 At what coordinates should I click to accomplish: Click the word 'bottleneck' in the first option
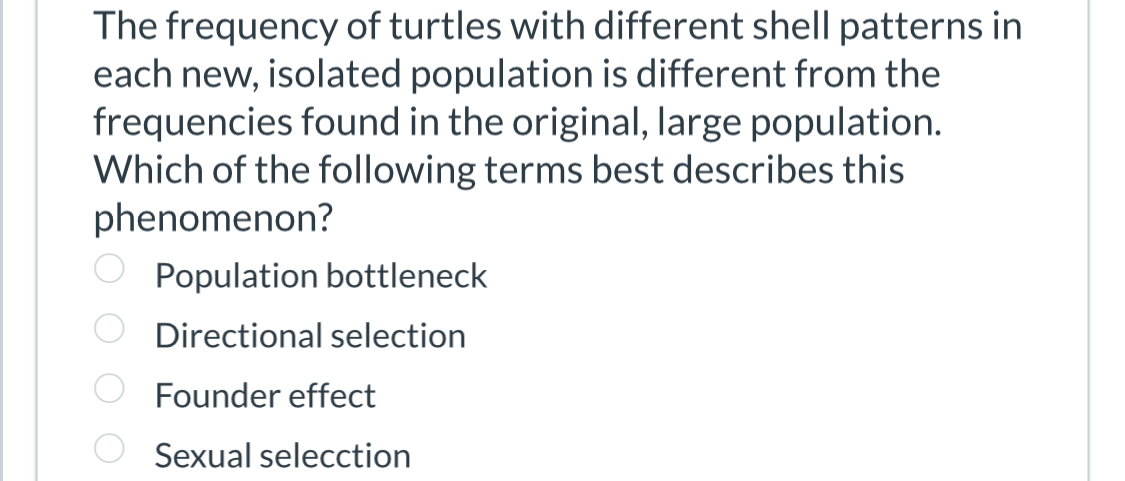tap(406, 276)
